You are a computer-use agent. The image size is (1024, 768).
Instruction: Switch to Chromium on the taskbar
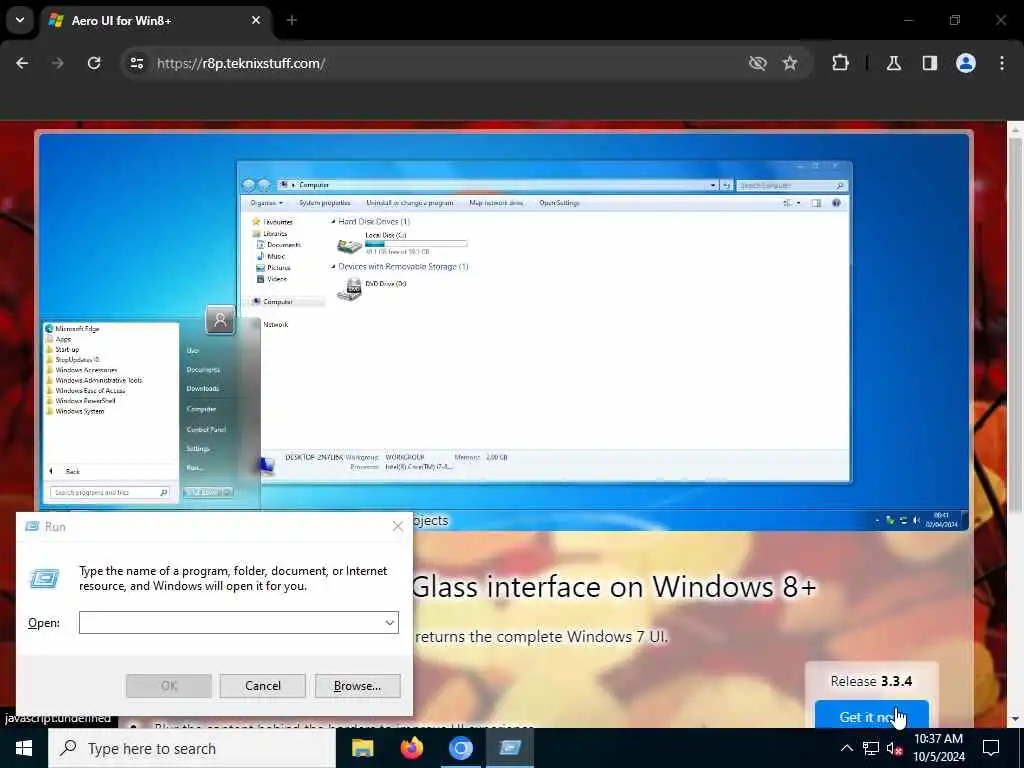tap(460, 748)
